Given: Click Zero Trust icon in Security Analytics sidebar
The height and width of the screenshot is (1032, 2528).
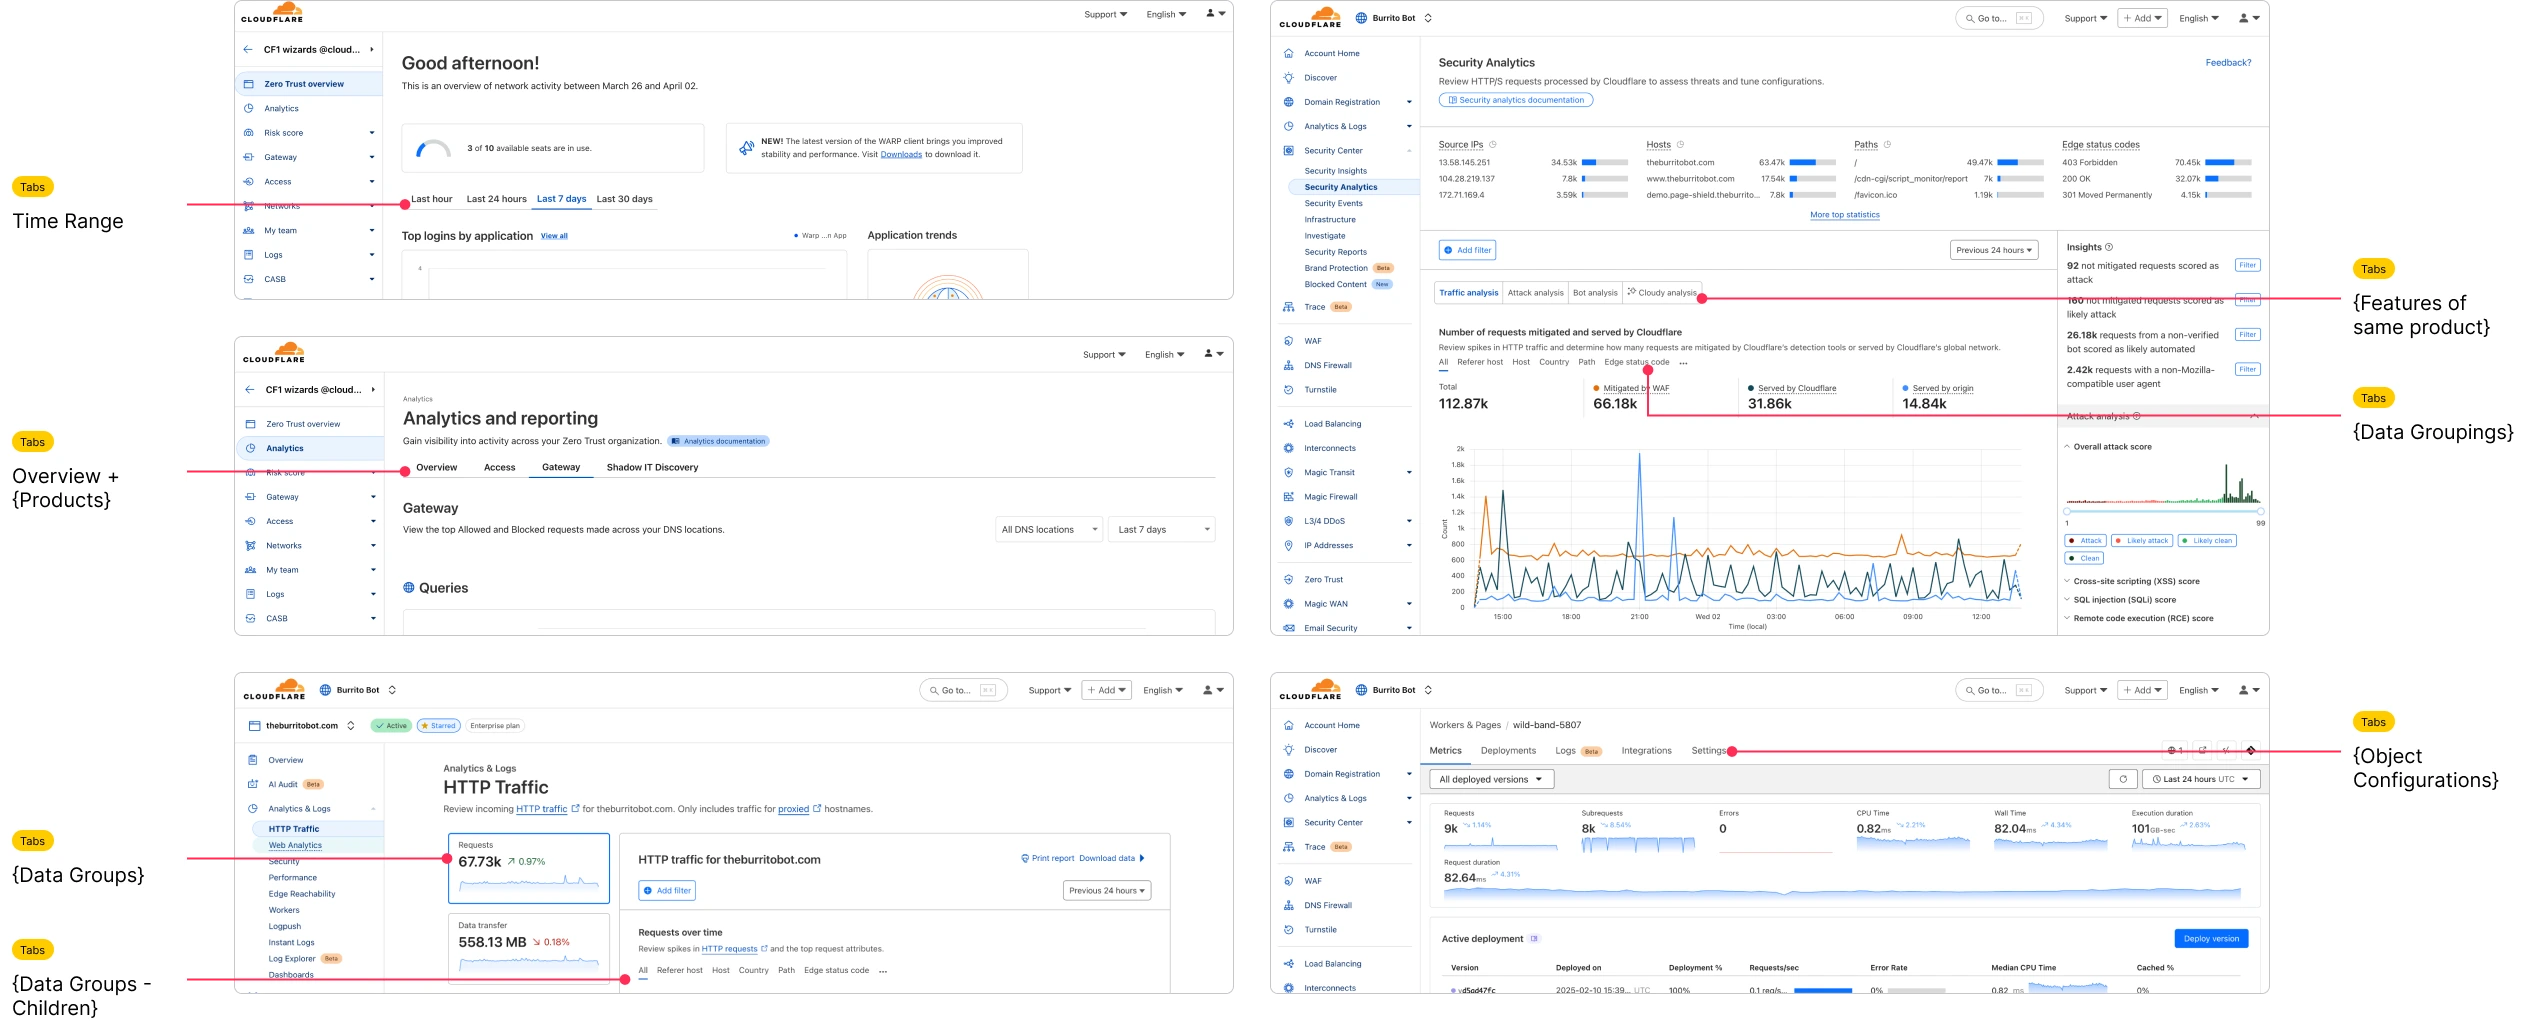Looking at the screenshot, I should pyautogui.click(x=1288, y=580).
